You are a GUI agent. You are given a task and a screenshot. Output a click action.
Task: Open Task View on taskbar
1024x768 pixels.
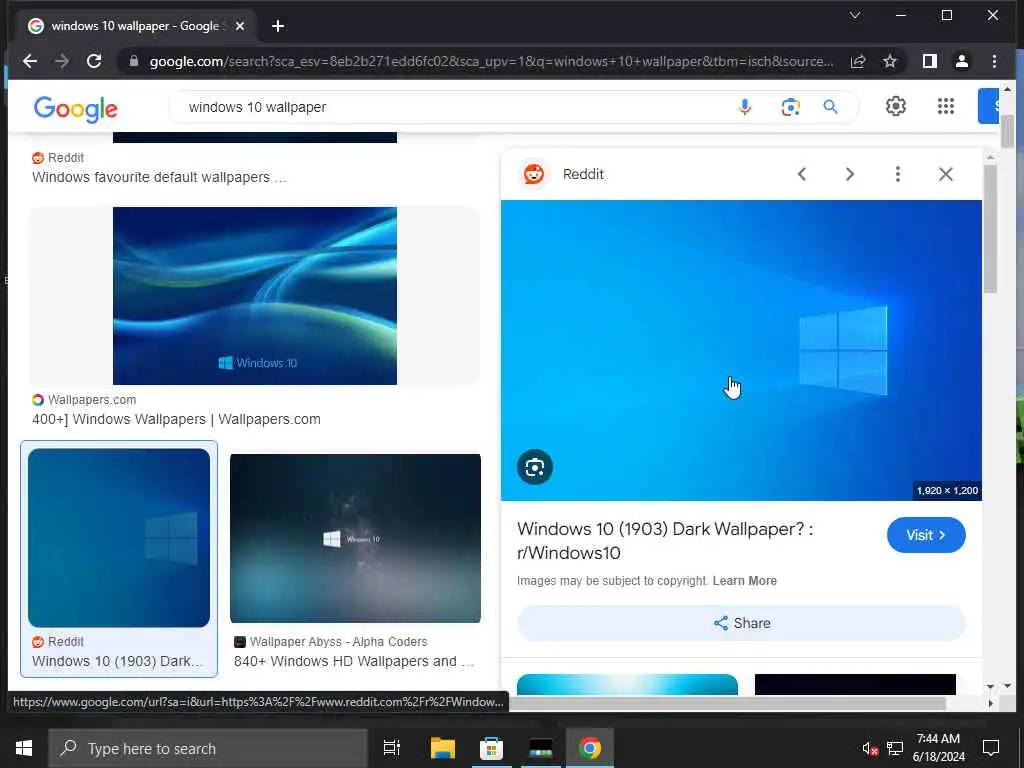(391, 748)
